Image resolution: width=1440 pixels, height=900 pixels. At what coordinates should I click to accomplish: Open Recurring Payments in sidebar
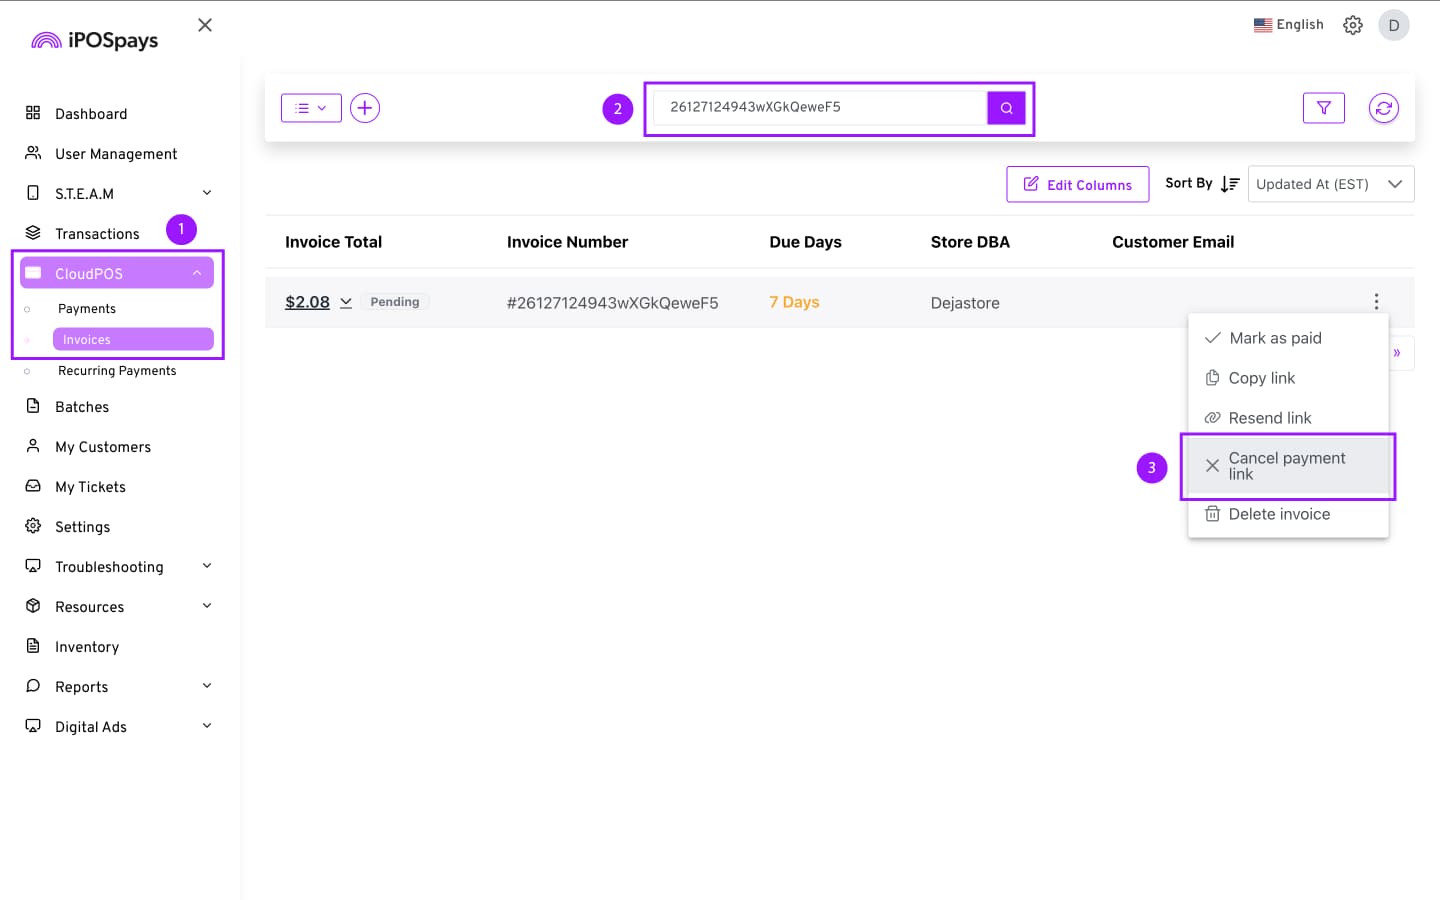[x=117, y=371]
